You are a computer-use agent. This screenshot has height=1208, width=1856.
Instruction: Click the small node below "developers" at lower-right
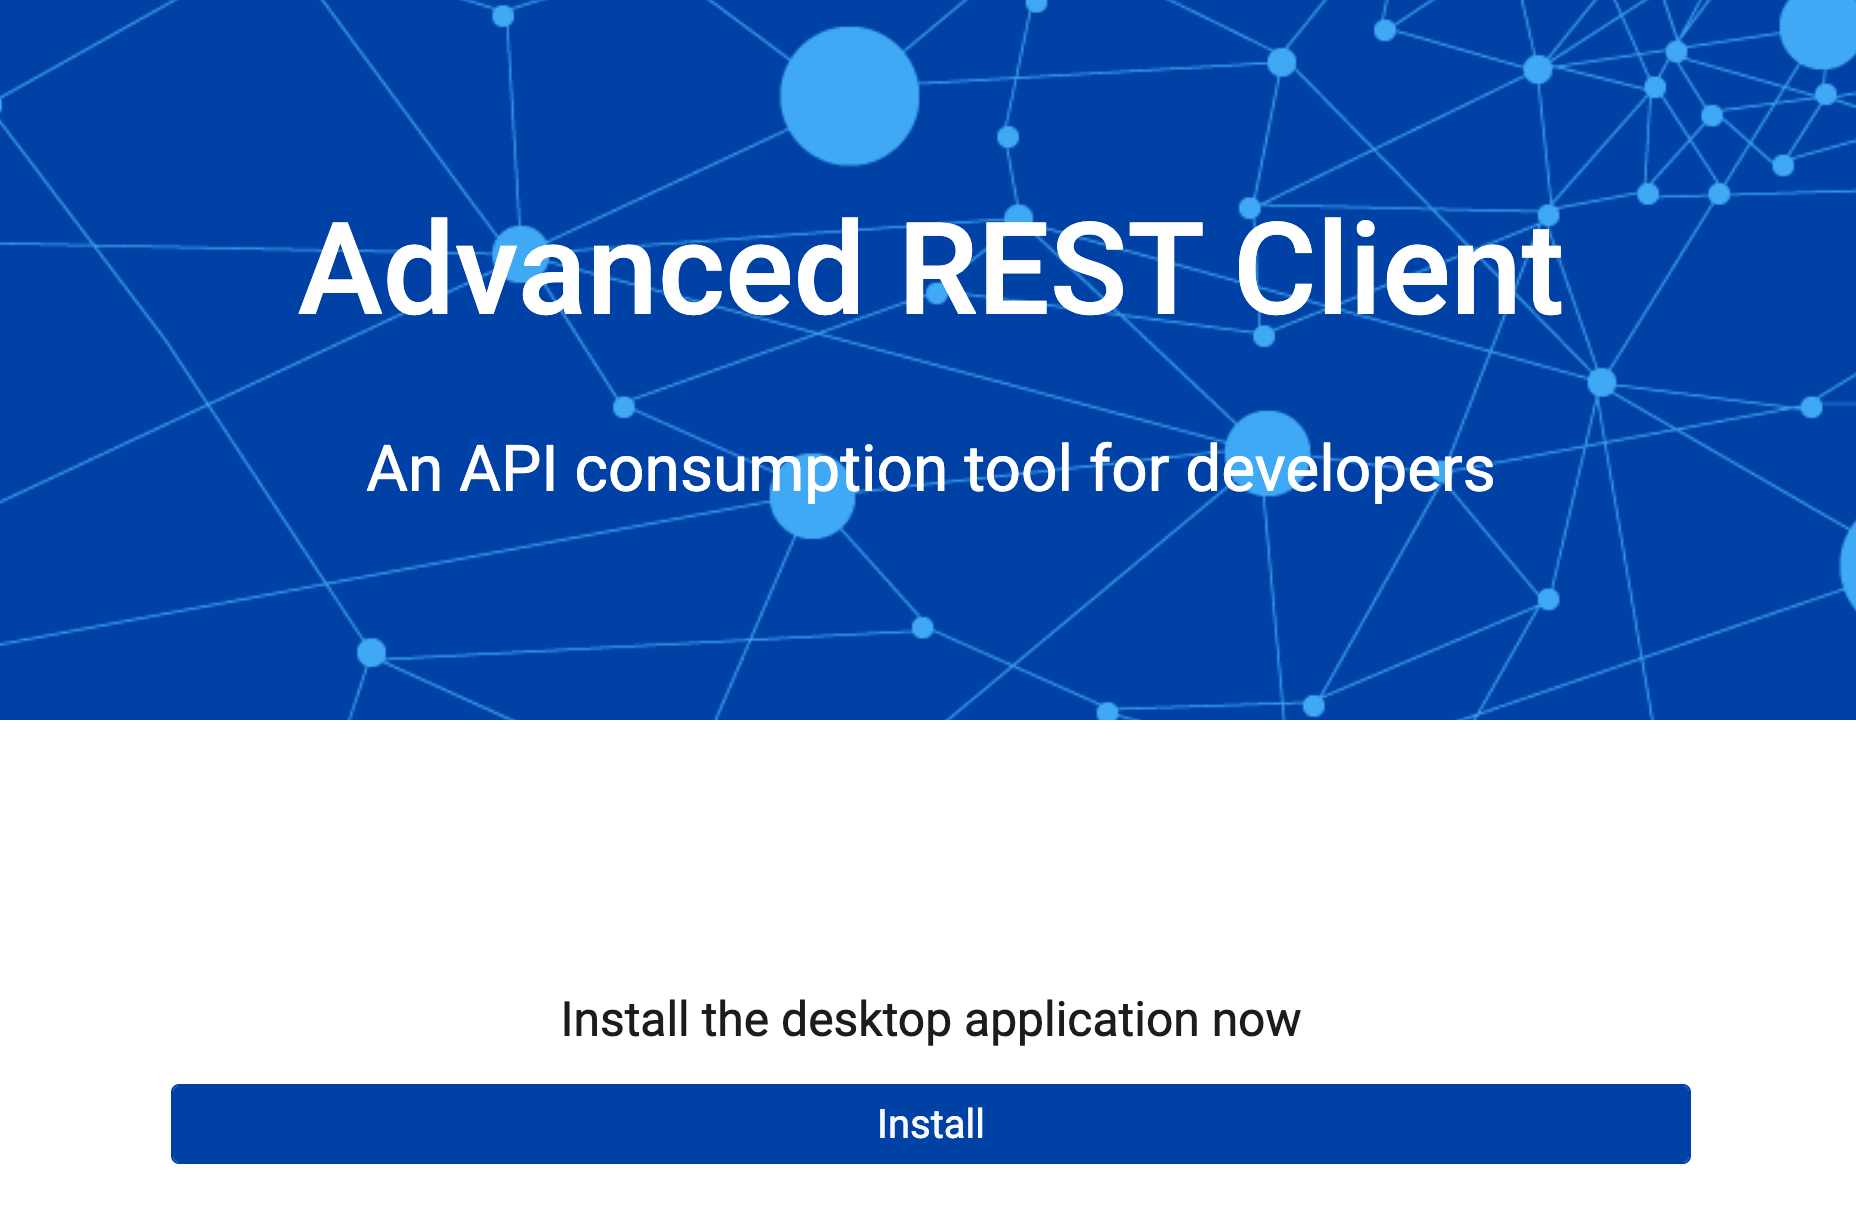pyautogui.click(x=1548, y=599)
